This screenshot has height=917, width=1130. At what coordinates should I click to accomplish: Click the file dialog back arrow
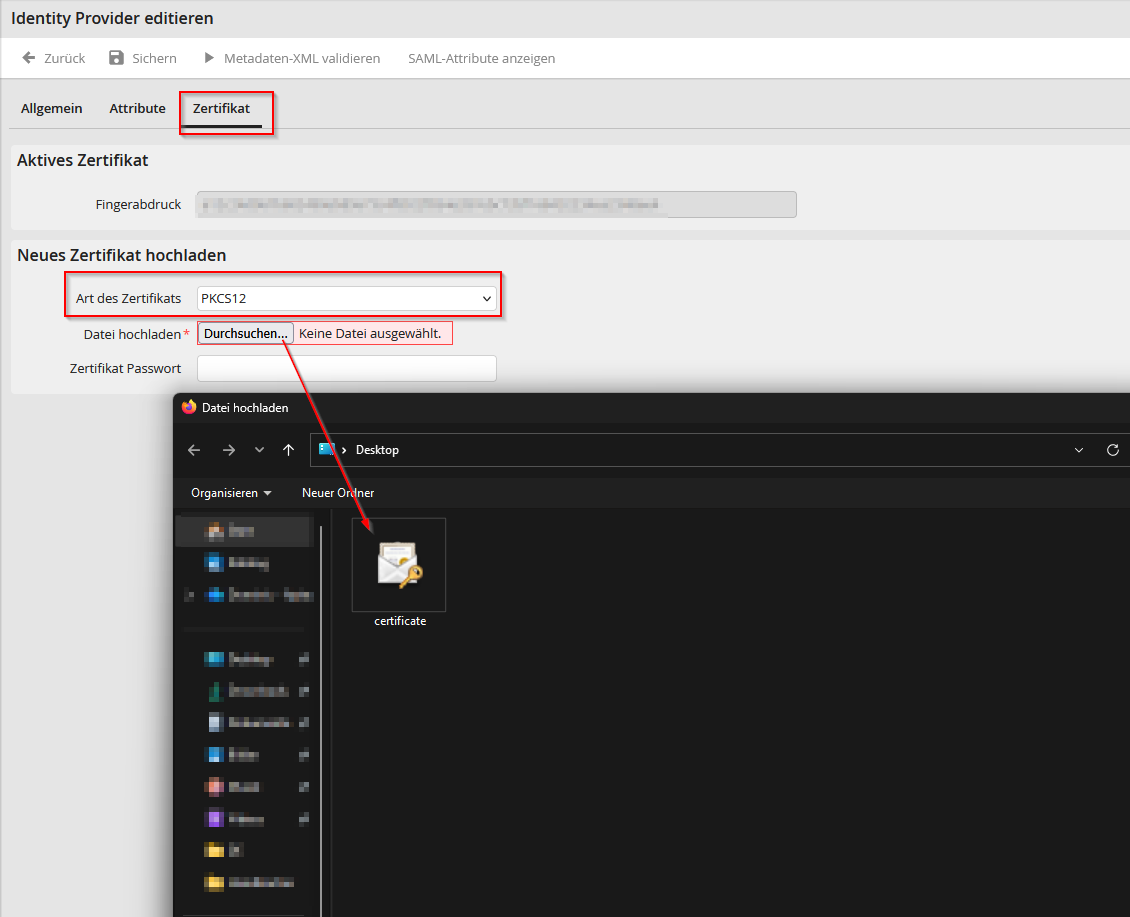click(194, 450)
